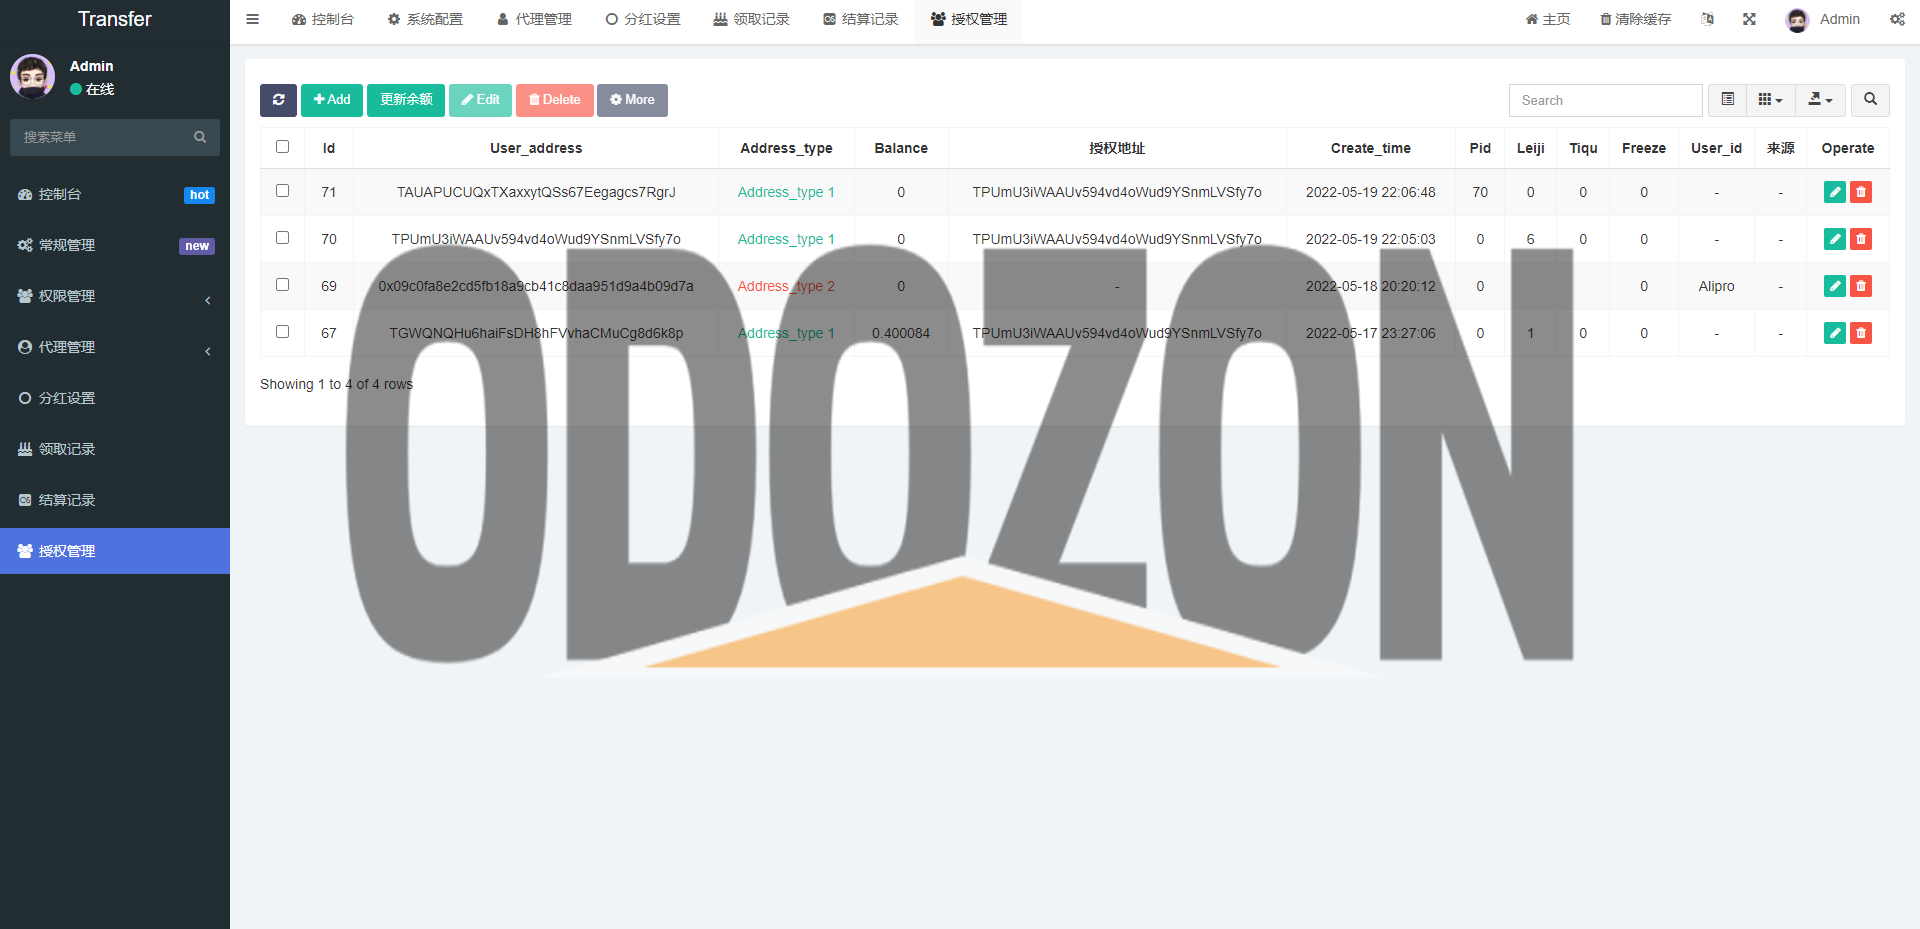Open 常规管理 in the sidebar
Image resolution: width=1920 pixels, height=929 pixels.
click(115, 245)
